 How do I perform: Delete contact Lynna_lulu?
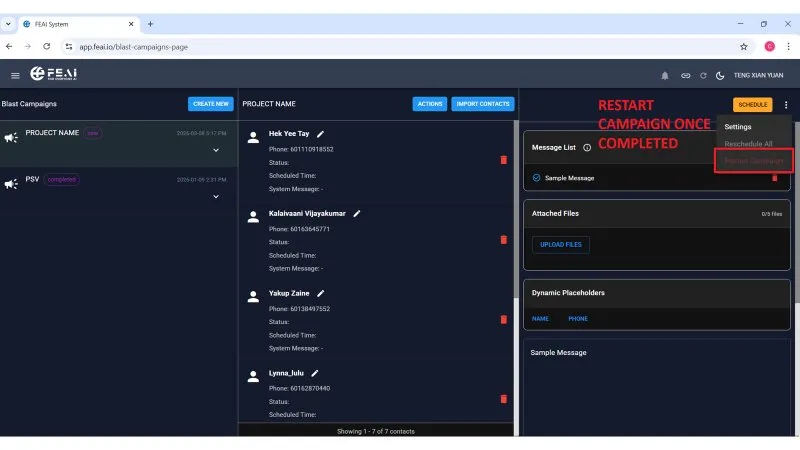tap(504, 399)
